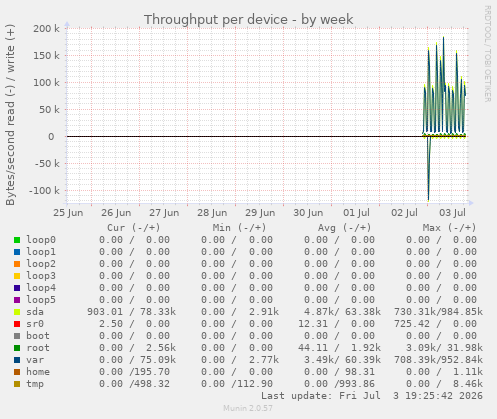Click the y-axis title 'Bytes/second read (-) / write (+)'

[x=10, y=115]
